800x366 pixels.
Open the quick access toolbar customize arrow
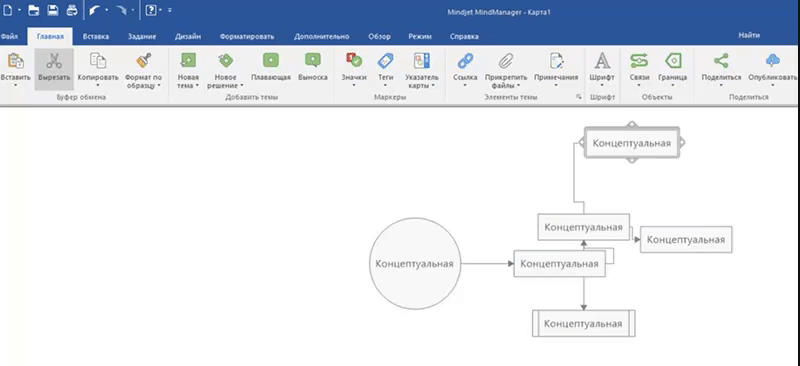click(x=169, y=10)
